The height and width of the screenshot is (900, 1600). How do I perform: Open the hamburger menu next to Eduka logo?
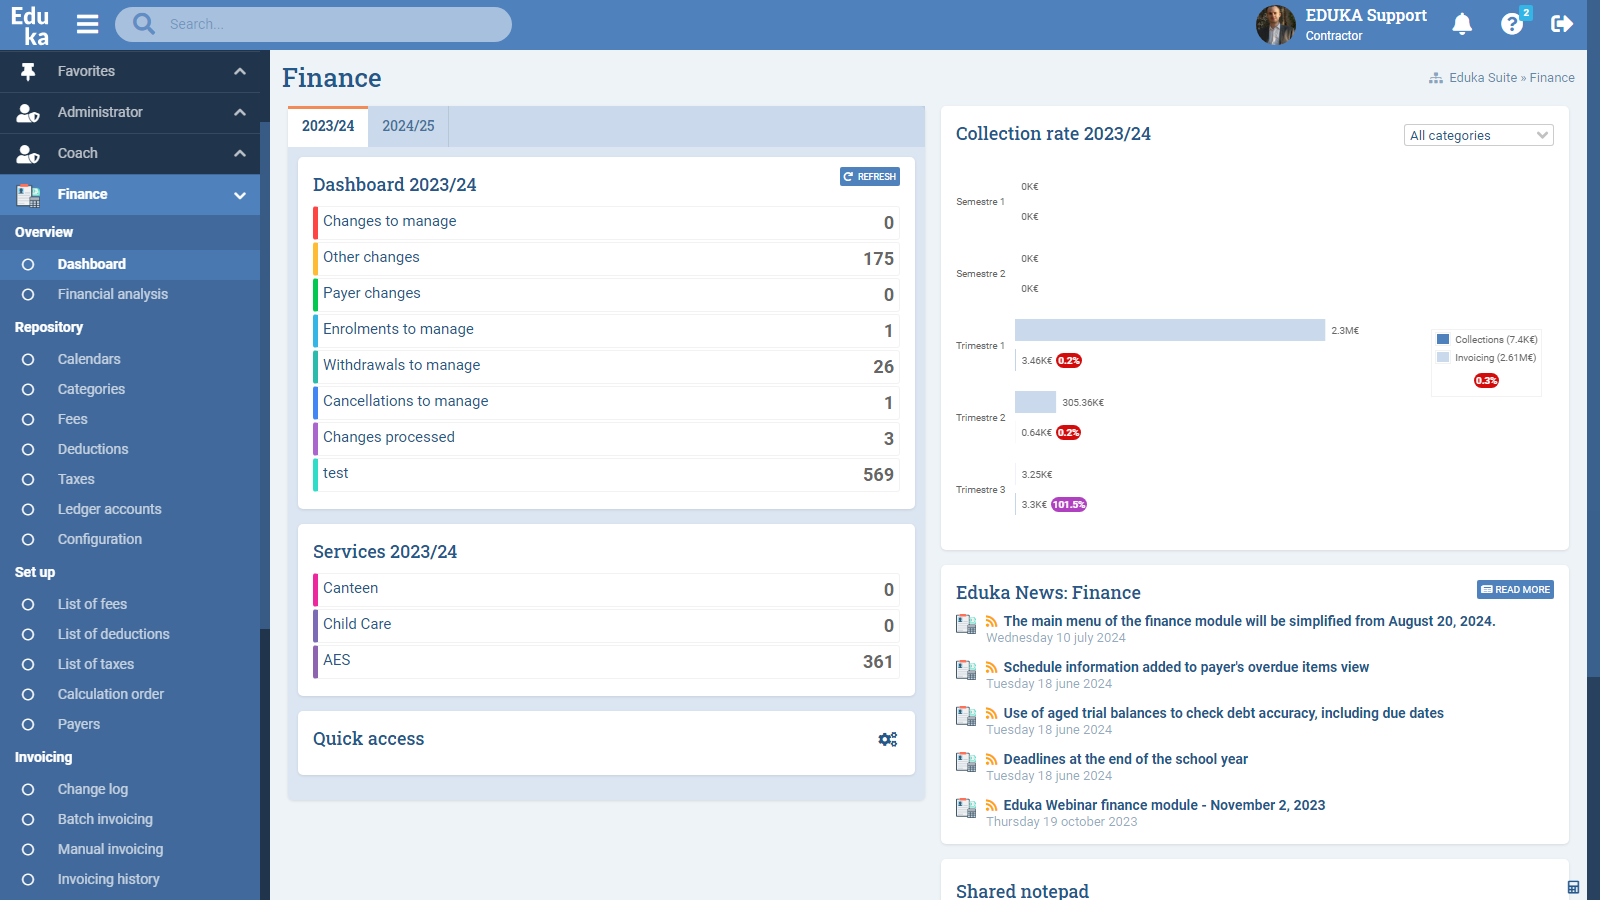pos(87,24)
